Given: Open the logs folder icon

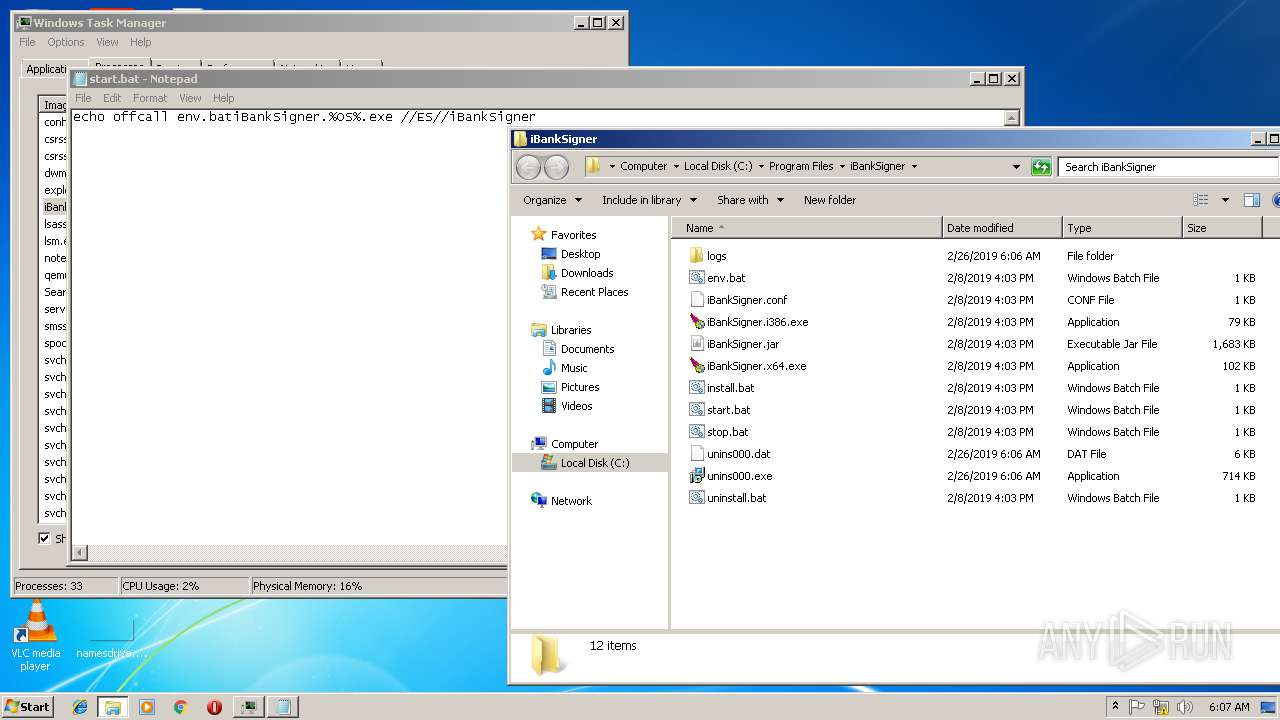Looking at the screenshot, I should (697, 256).
